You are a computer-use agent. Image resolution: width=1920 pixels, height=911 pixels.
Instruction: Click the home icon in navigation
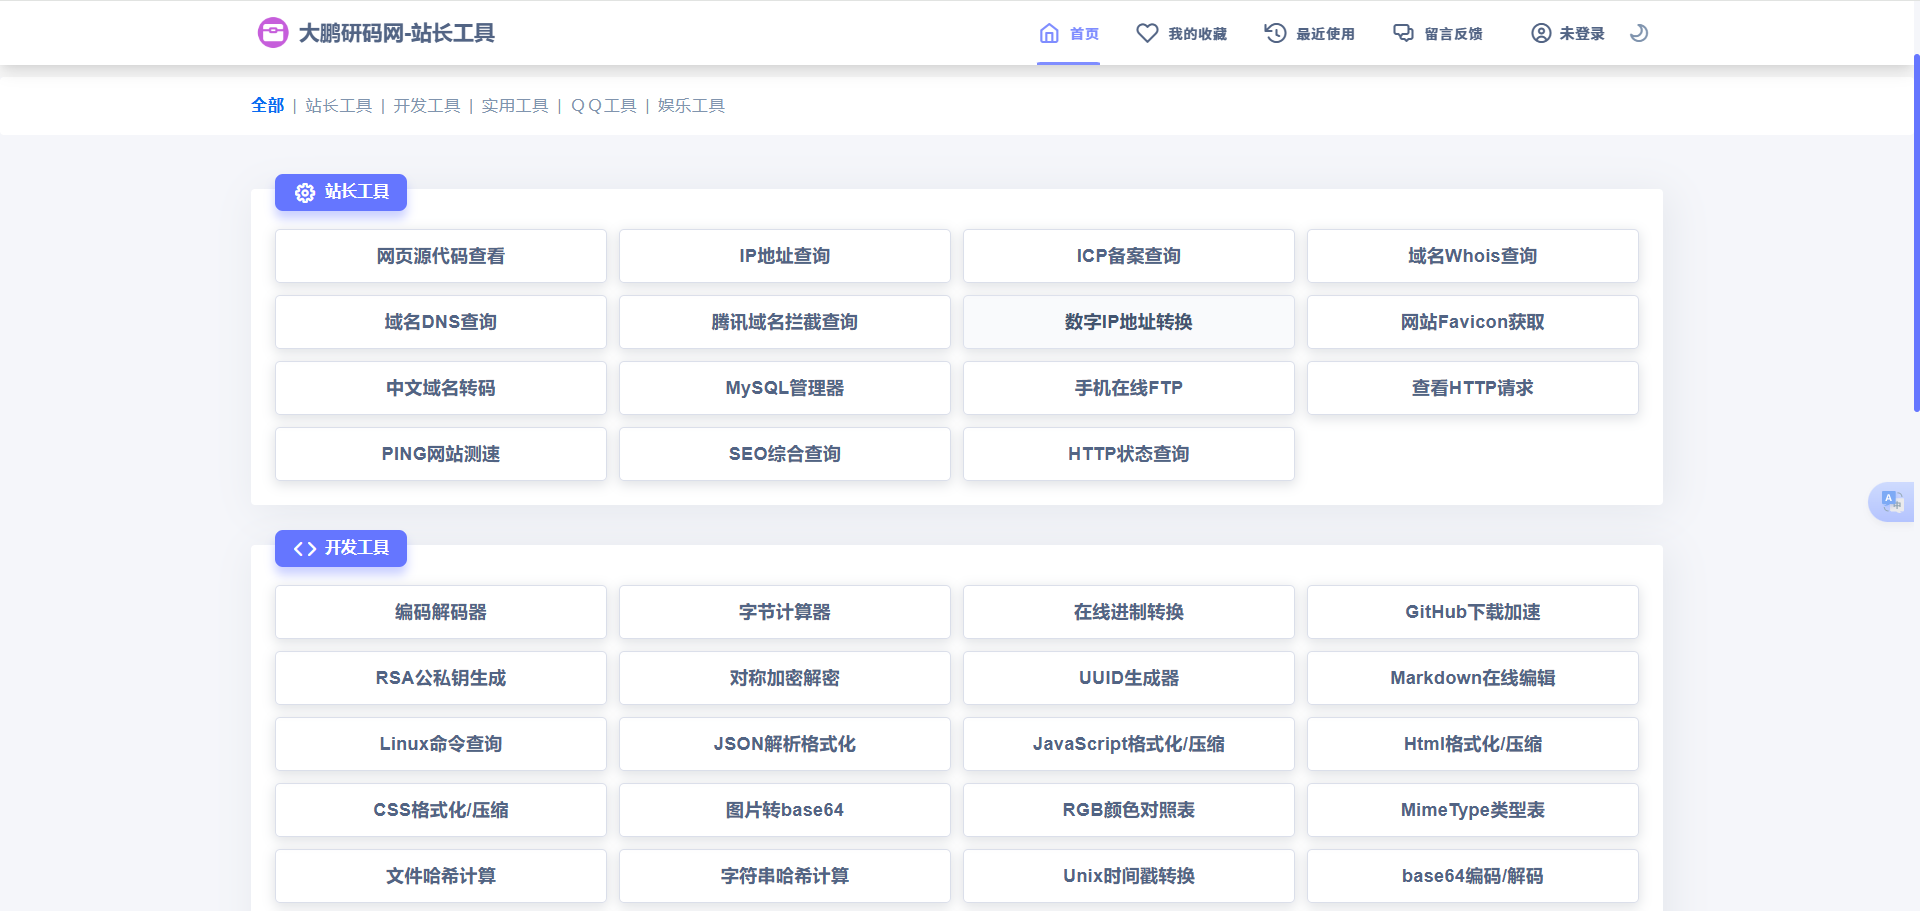click(1049, 33)
